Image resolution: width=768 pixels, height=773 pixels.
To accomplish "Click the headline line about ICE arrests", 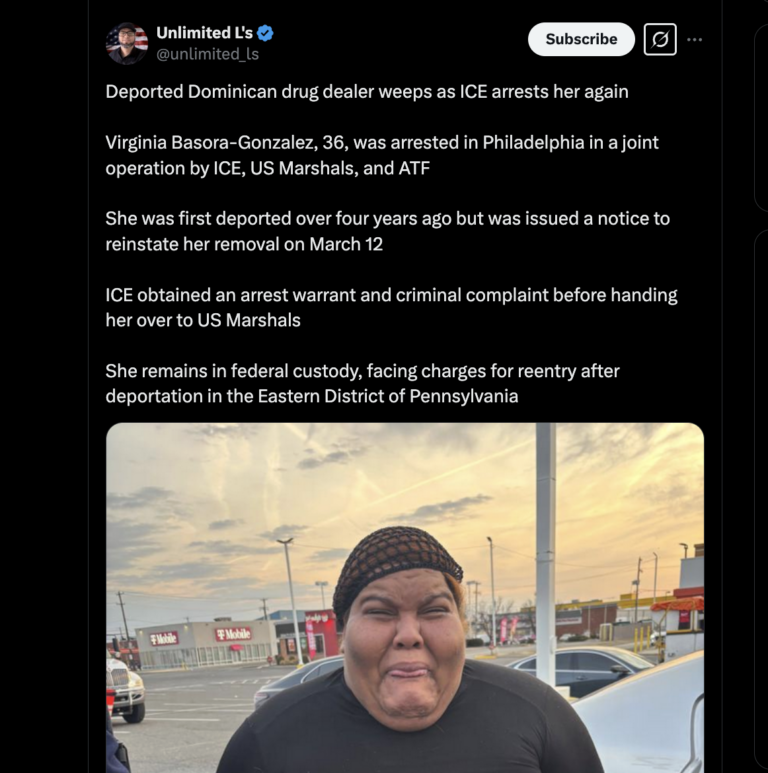I will 367,92.
